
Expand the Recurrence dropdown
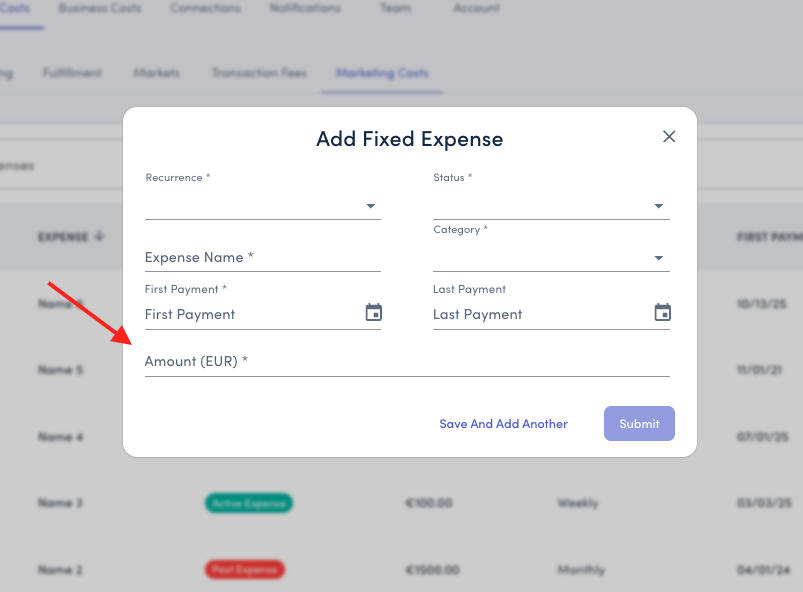pyautogui.click(x=263, y=206)
